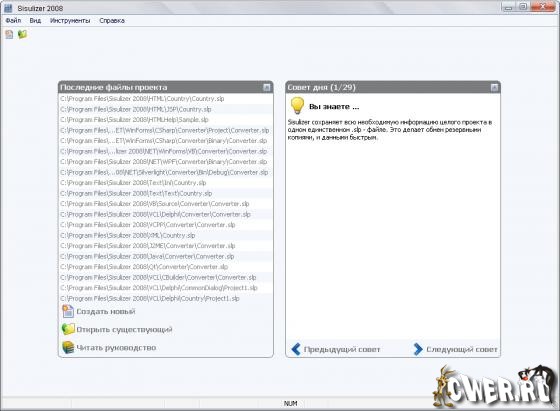Viewport: 560px width, 411px height.
Task: Click the right arrow icon for next tip
Action: point(418,349)
